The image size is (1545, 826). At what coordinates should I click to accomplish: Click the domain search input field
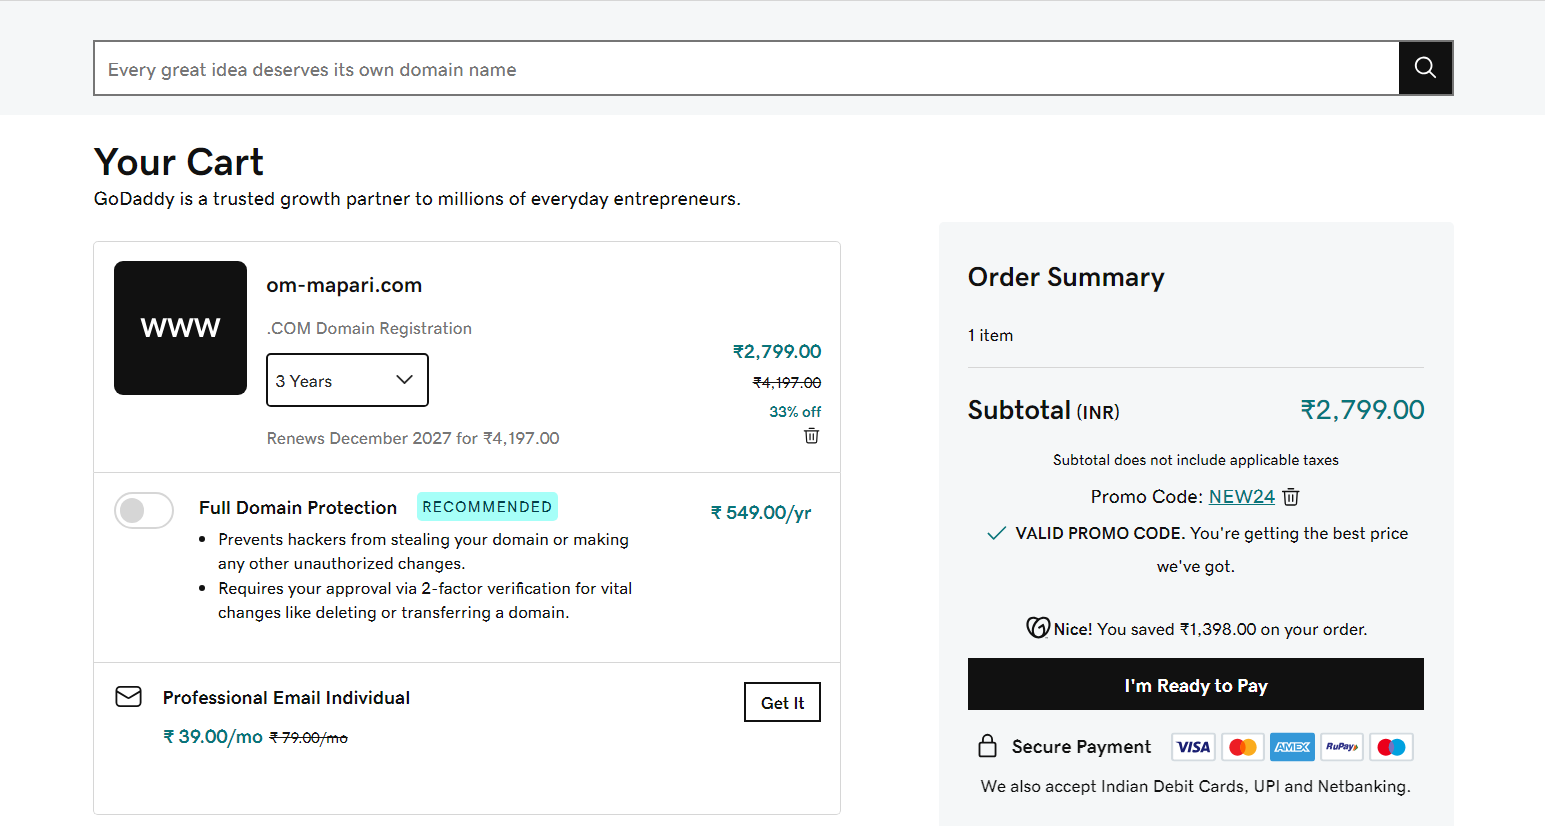pos(745,67)
